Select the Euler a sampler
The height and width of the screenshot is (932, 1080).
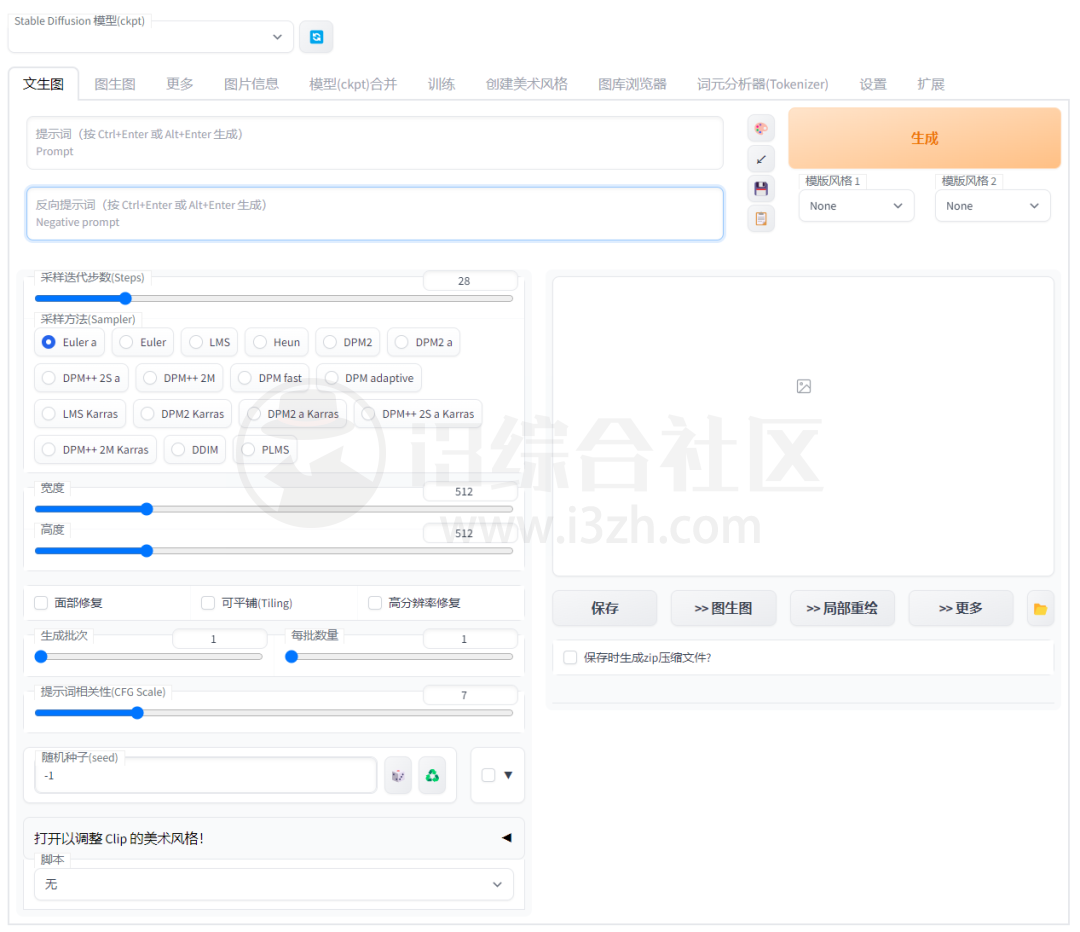69,342
